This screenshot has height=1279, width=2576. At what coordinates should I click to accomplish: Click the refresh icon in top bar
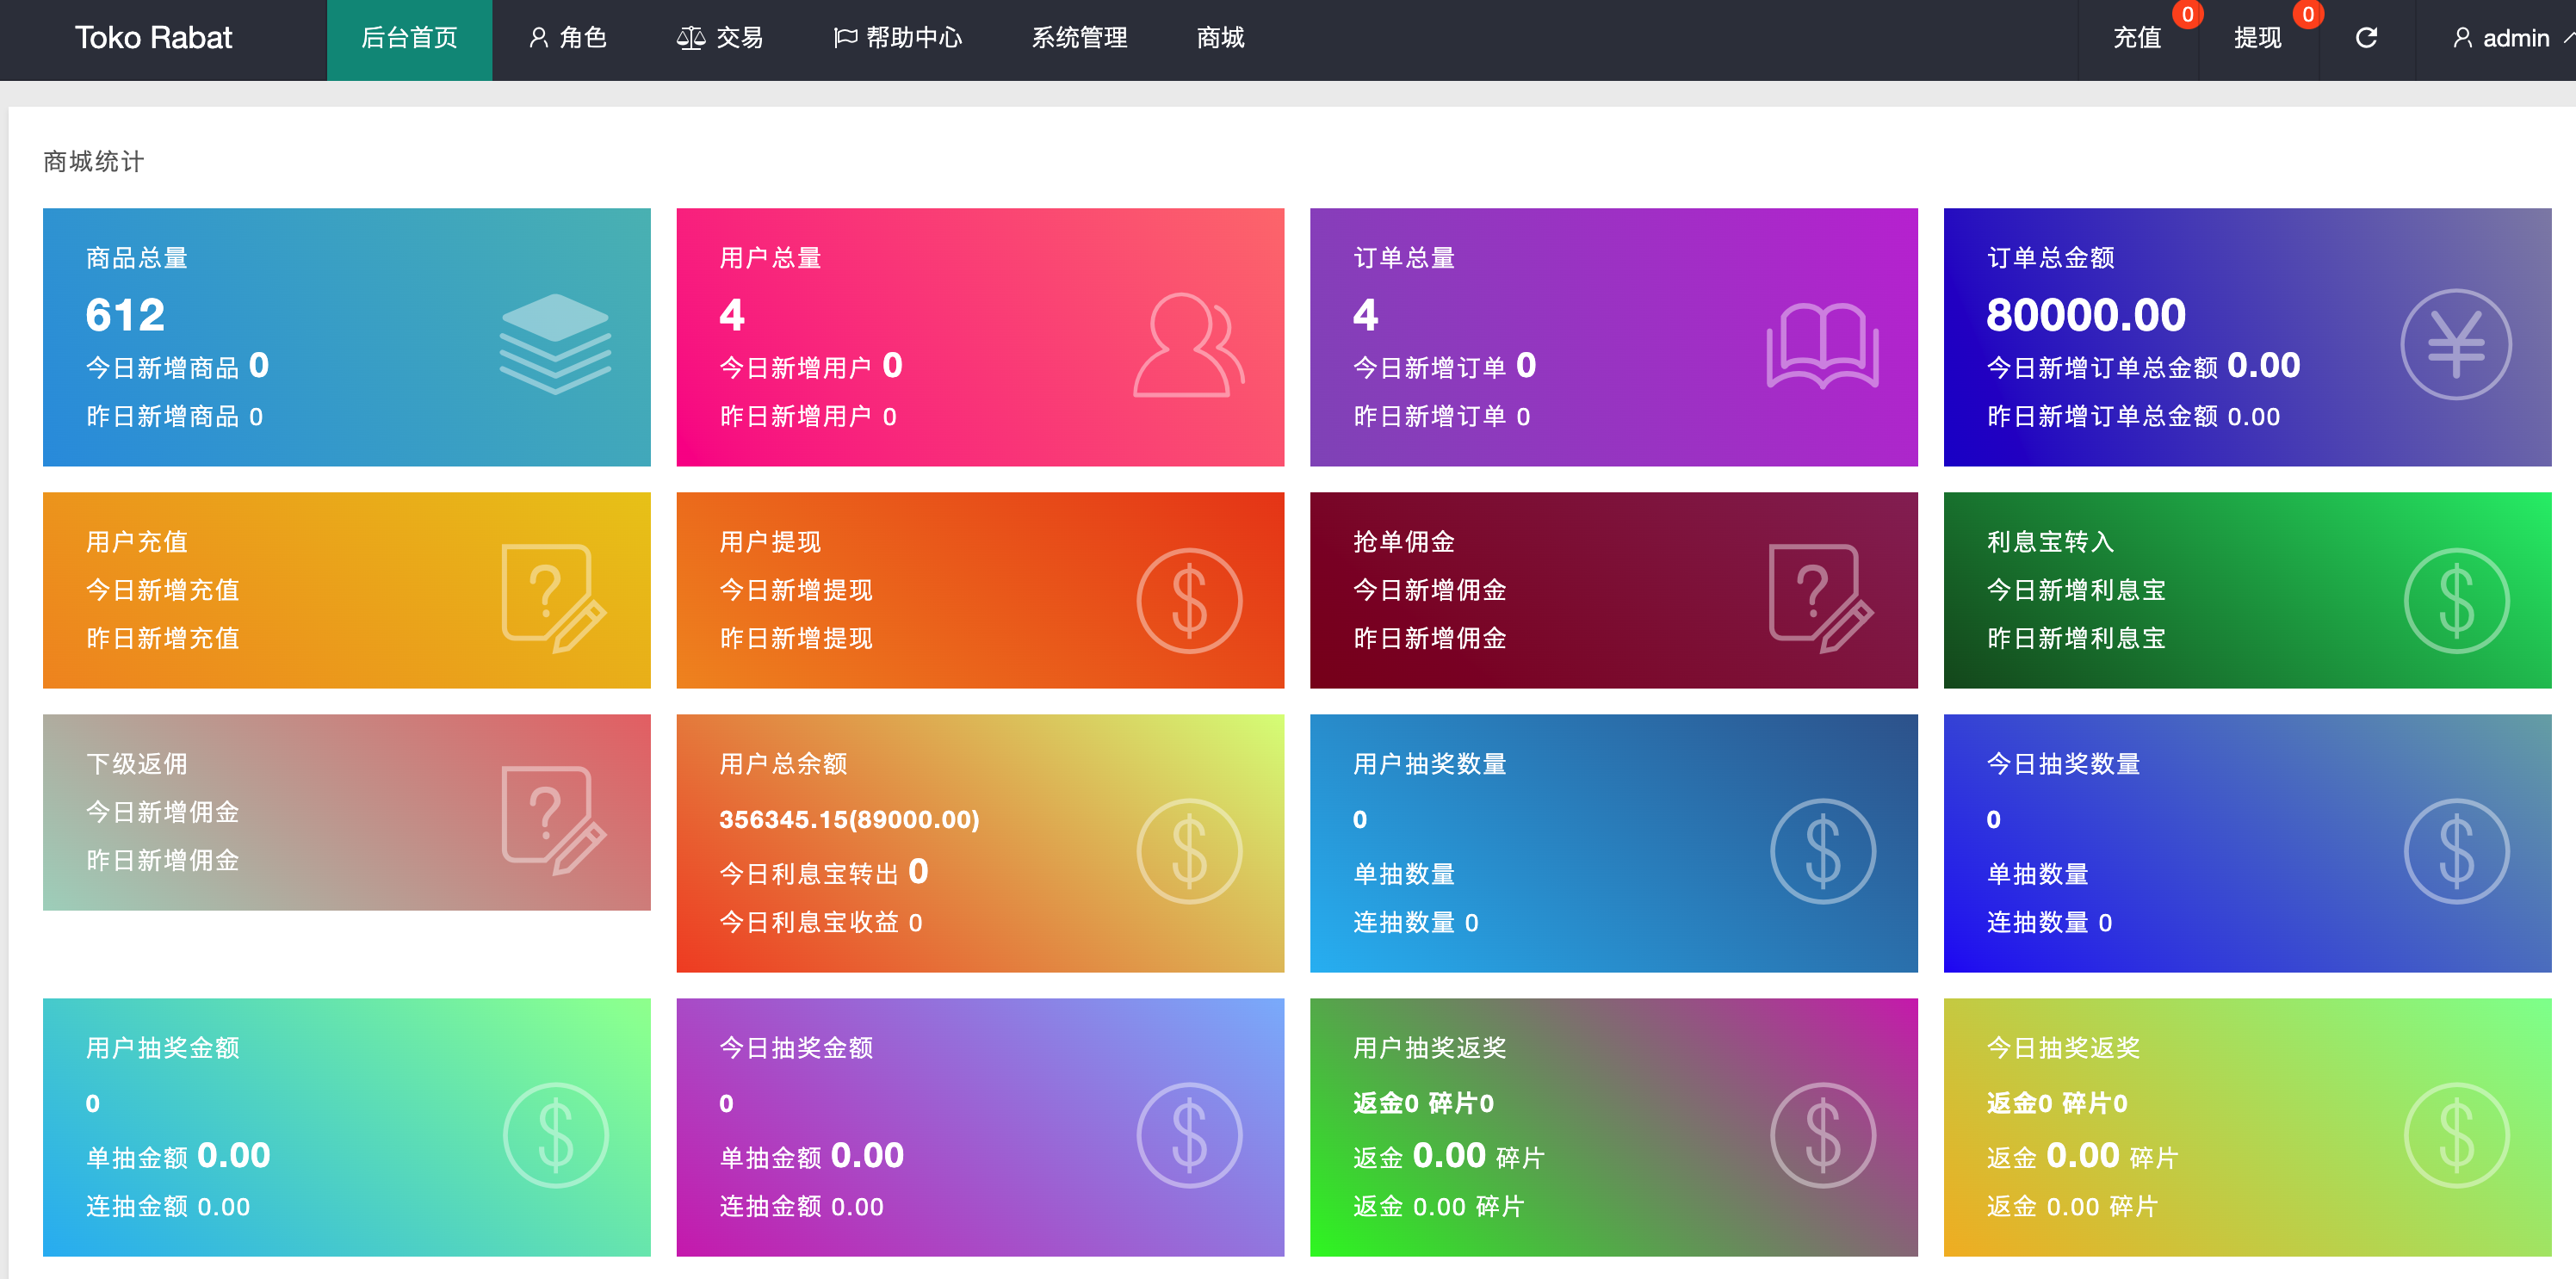point(2366,38)
